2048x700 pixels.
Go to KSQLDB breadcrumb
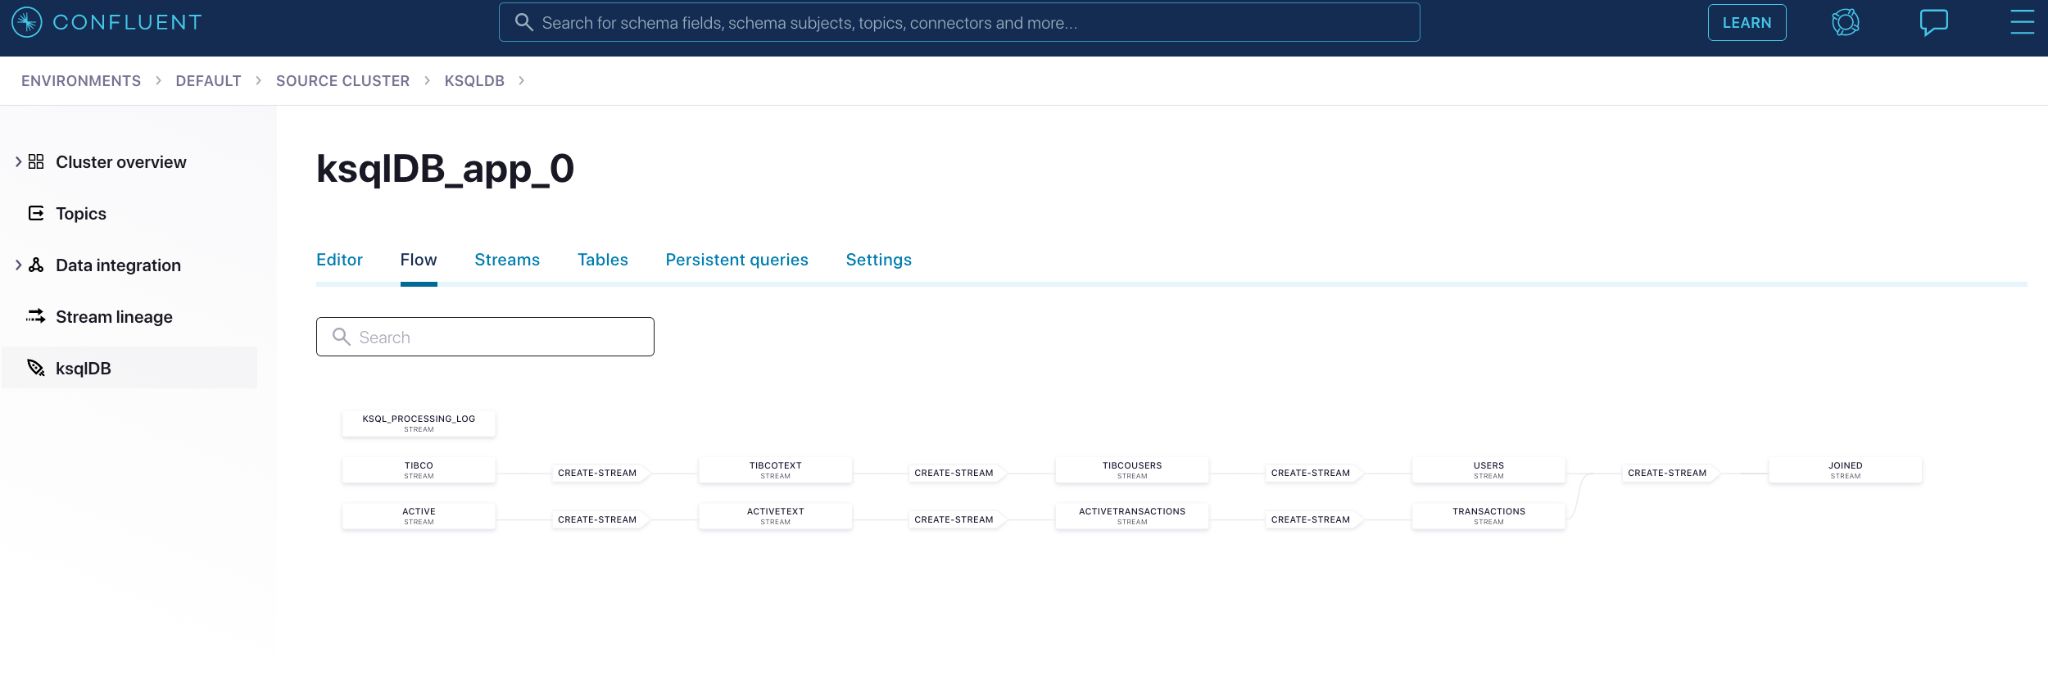(474, 81)
